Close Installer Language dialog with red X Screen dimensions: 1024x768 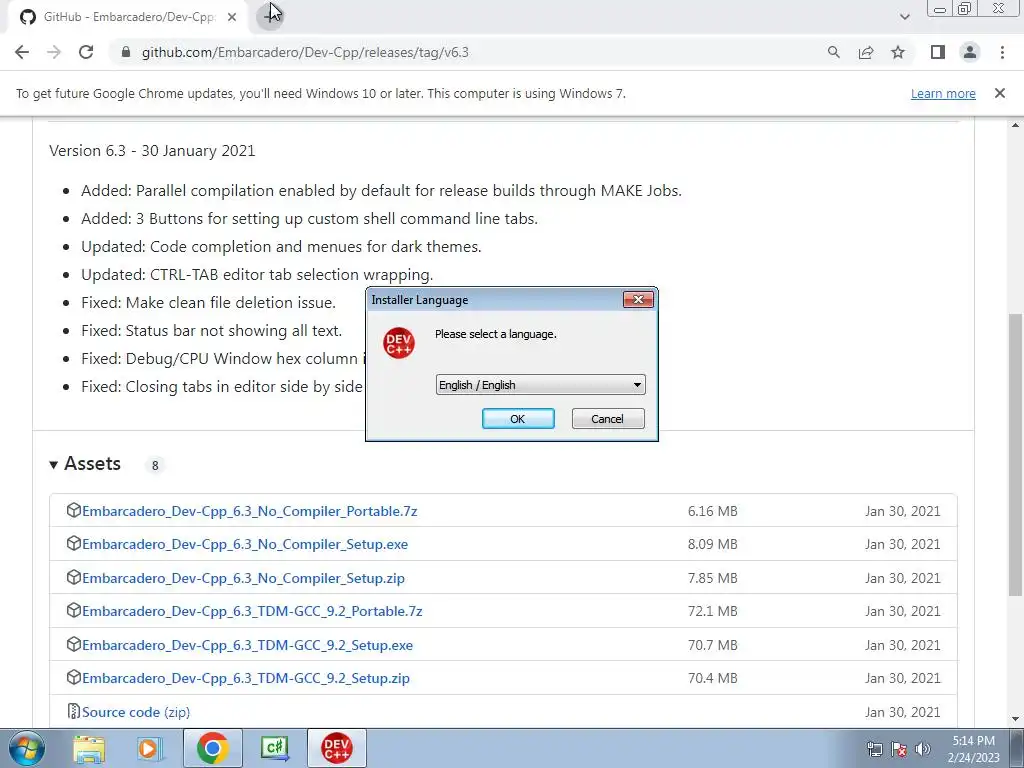click(x=638, y=300)
